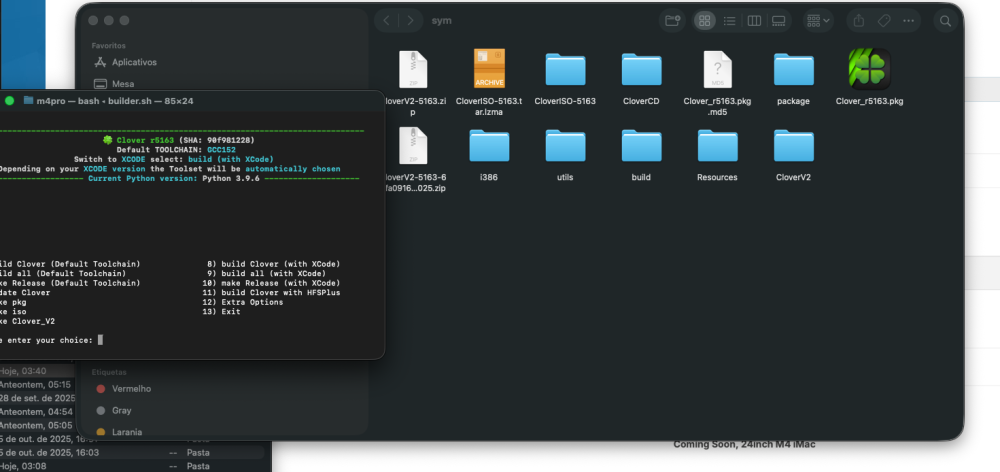The image size is (1000, 472).
Task: Open the group-by dropdown in Finder toolbar
Action: click(x=818, y=20)
